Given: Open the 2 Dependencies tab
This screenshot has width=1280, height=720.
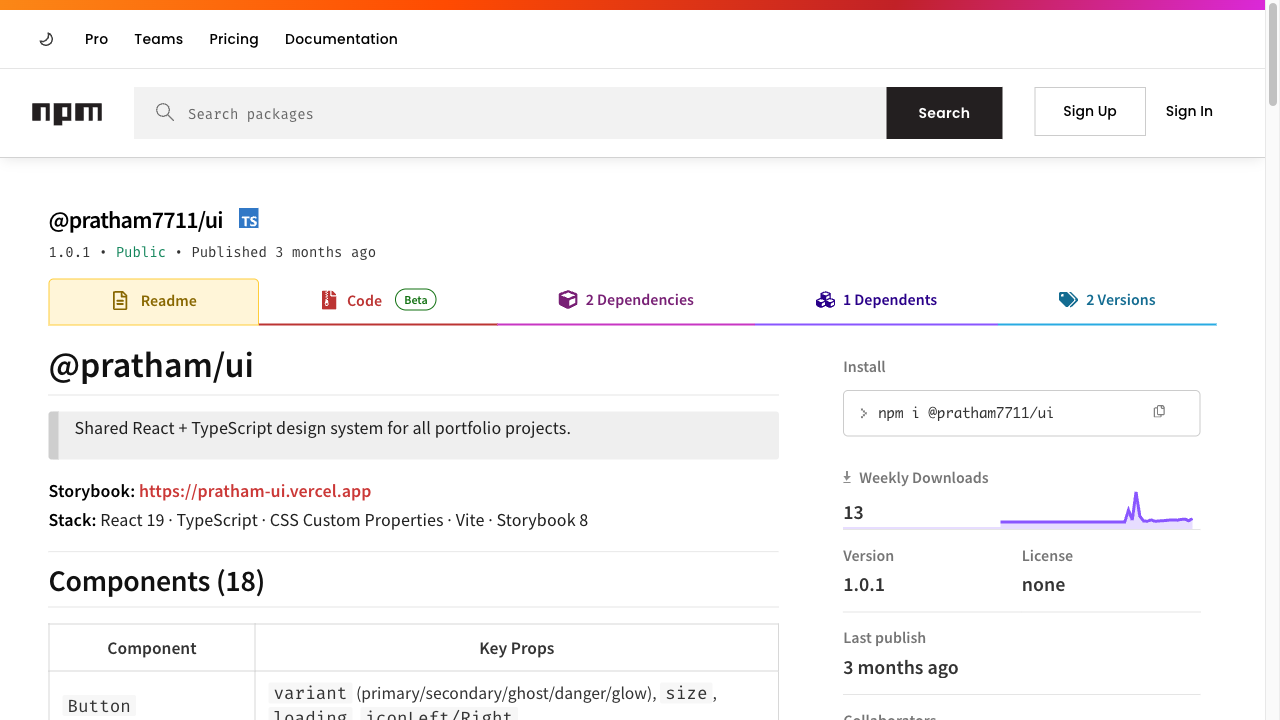Looking at the screenshot, I should tap(626, 300).
